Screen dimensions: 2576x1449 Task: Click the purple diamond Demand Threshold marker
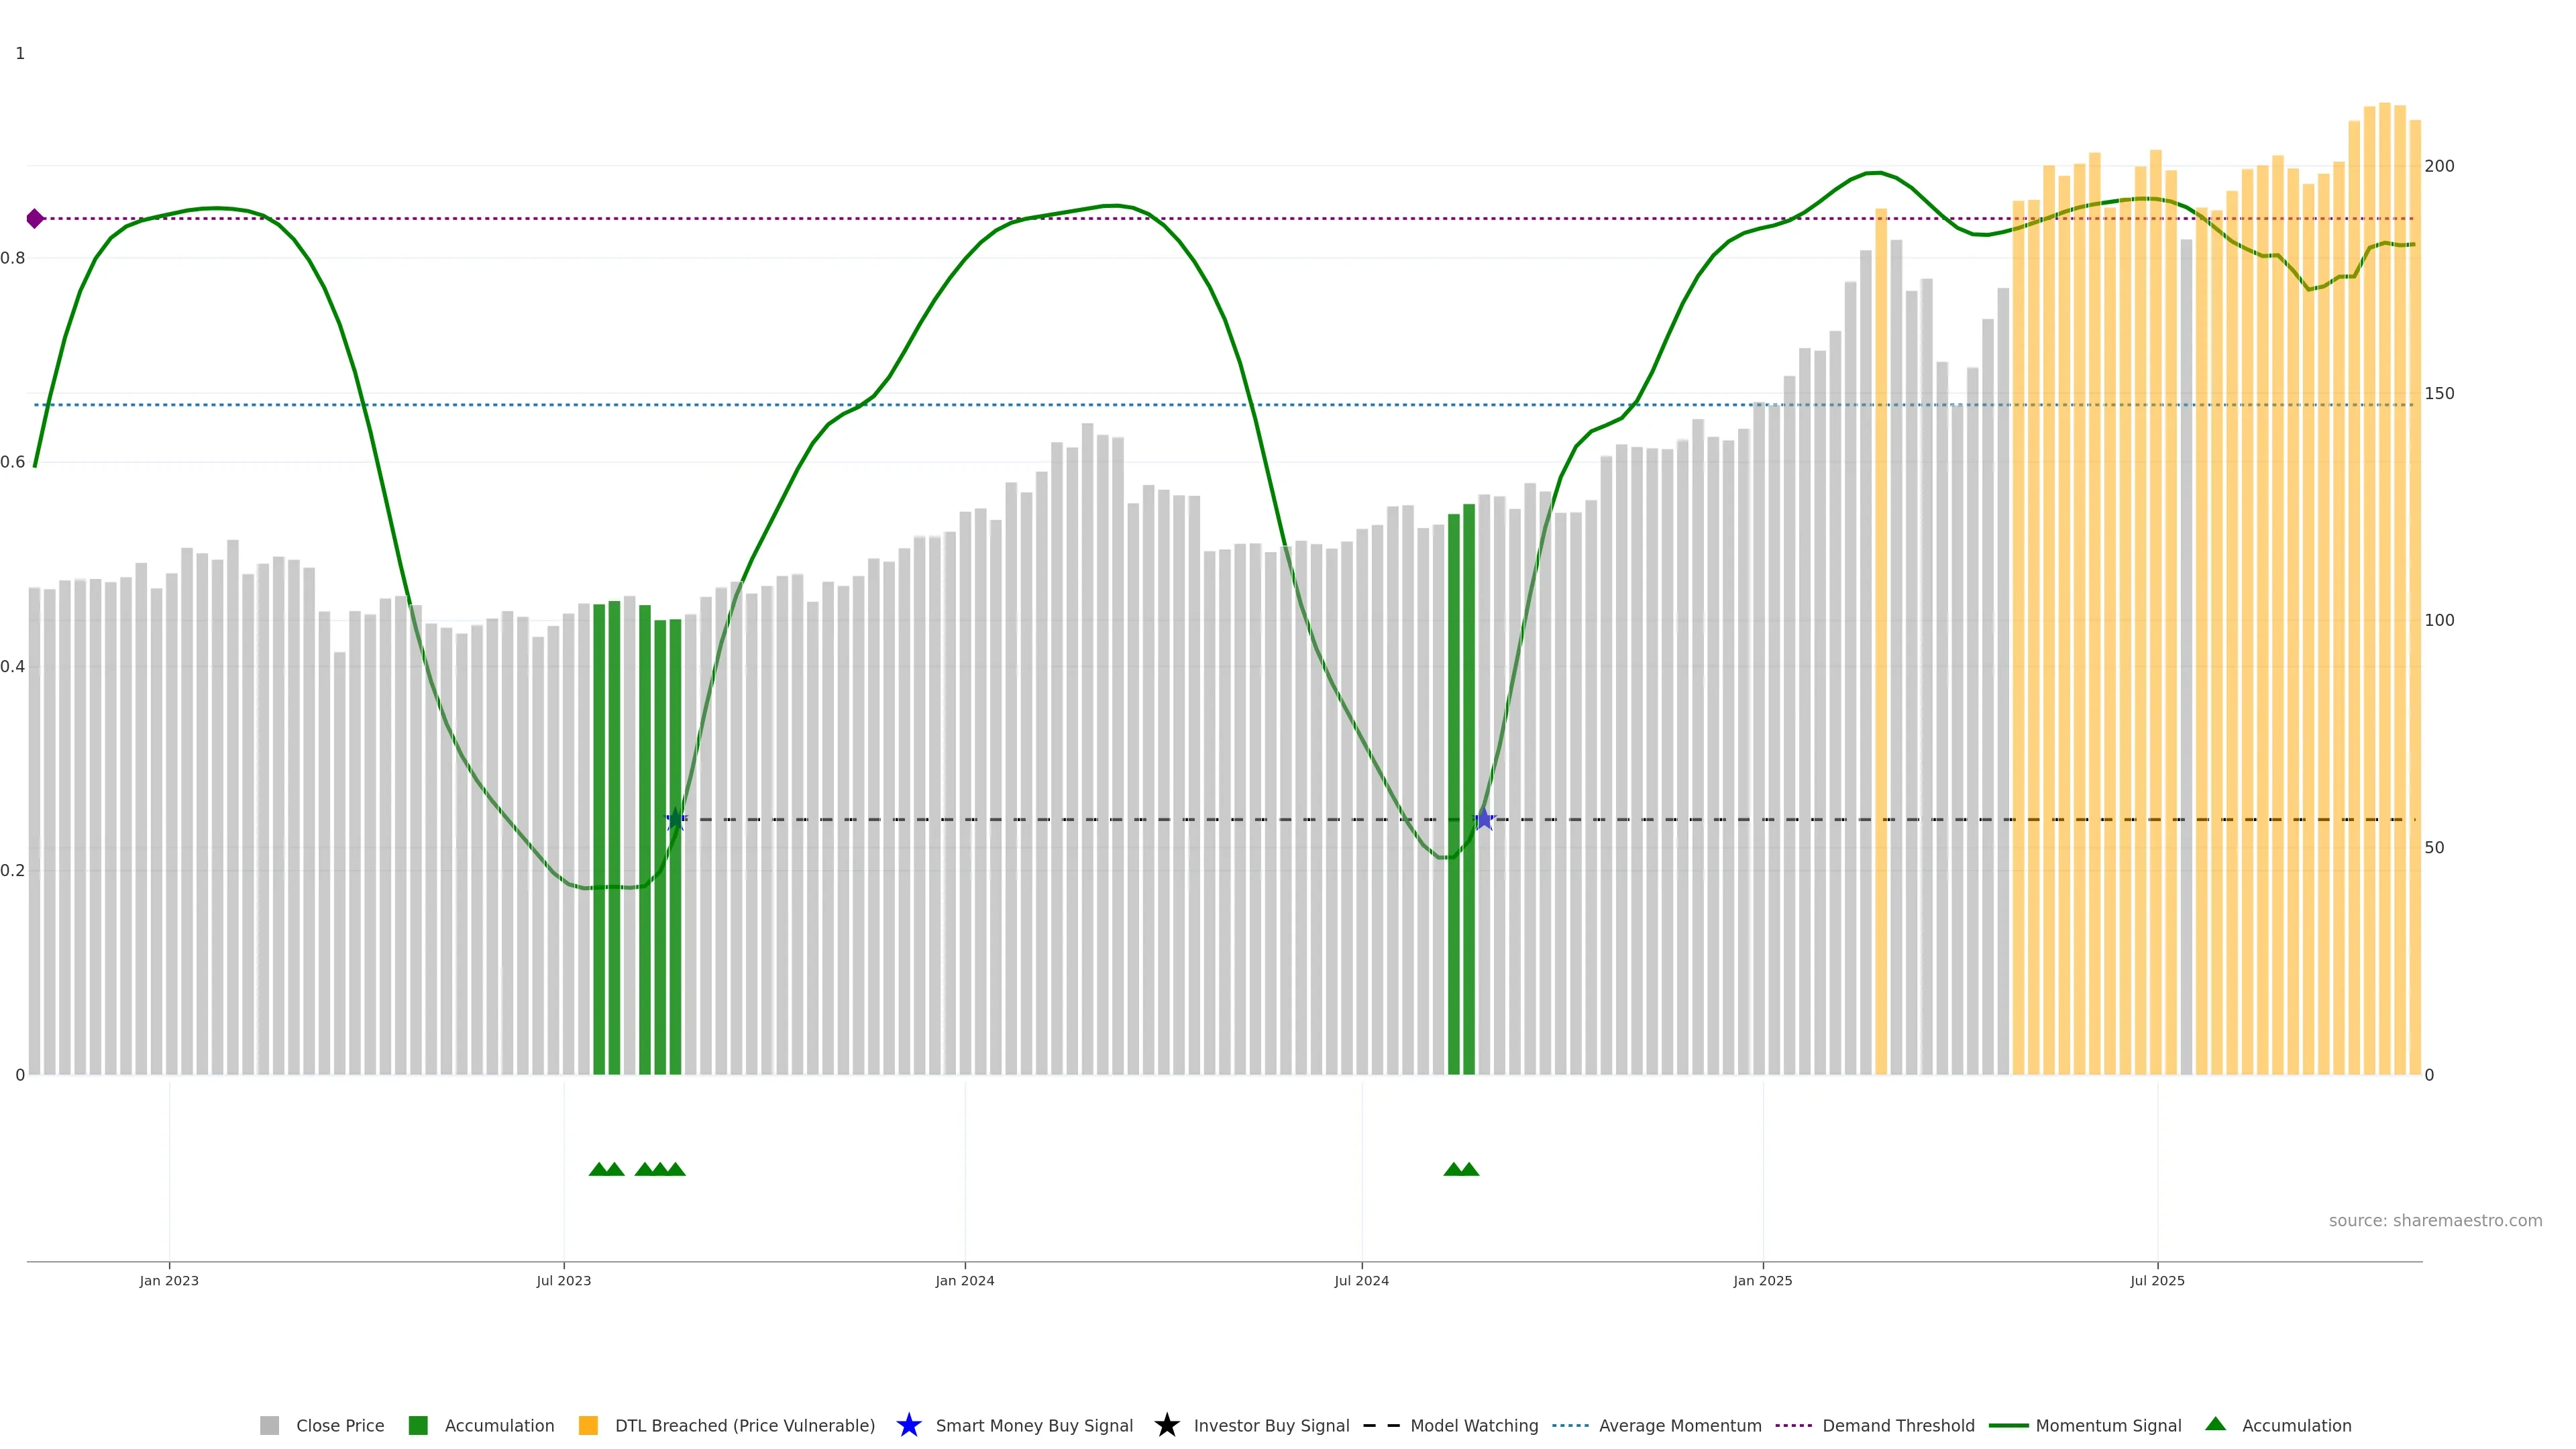(x=35, y=218)
